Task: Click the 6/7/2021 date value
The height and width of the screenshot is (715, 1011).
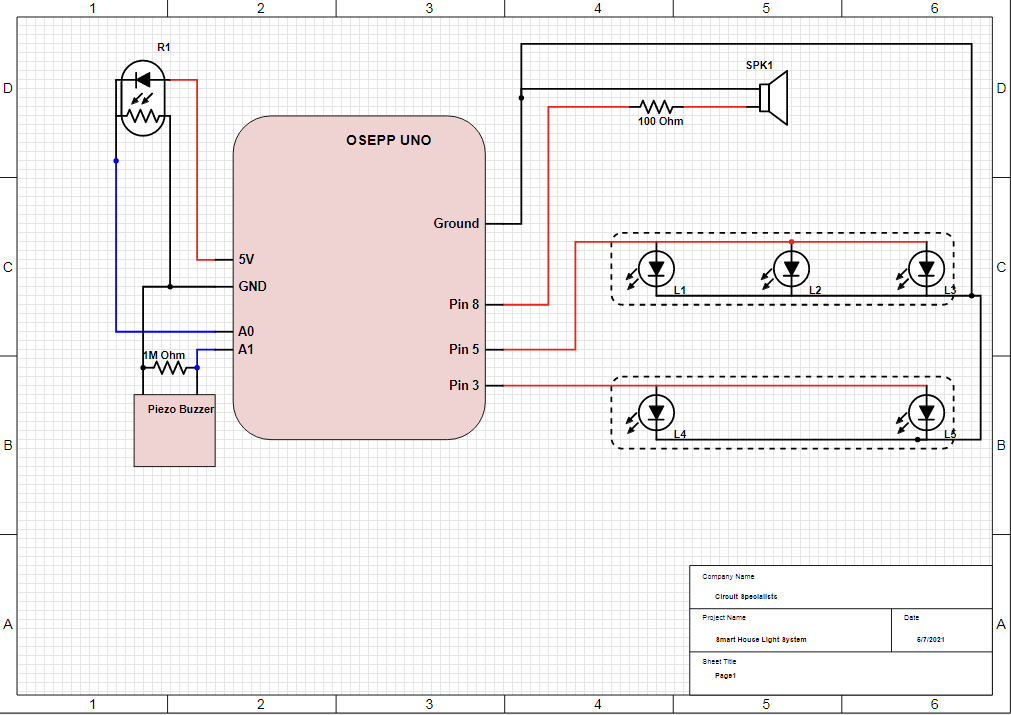Action: 930,640
